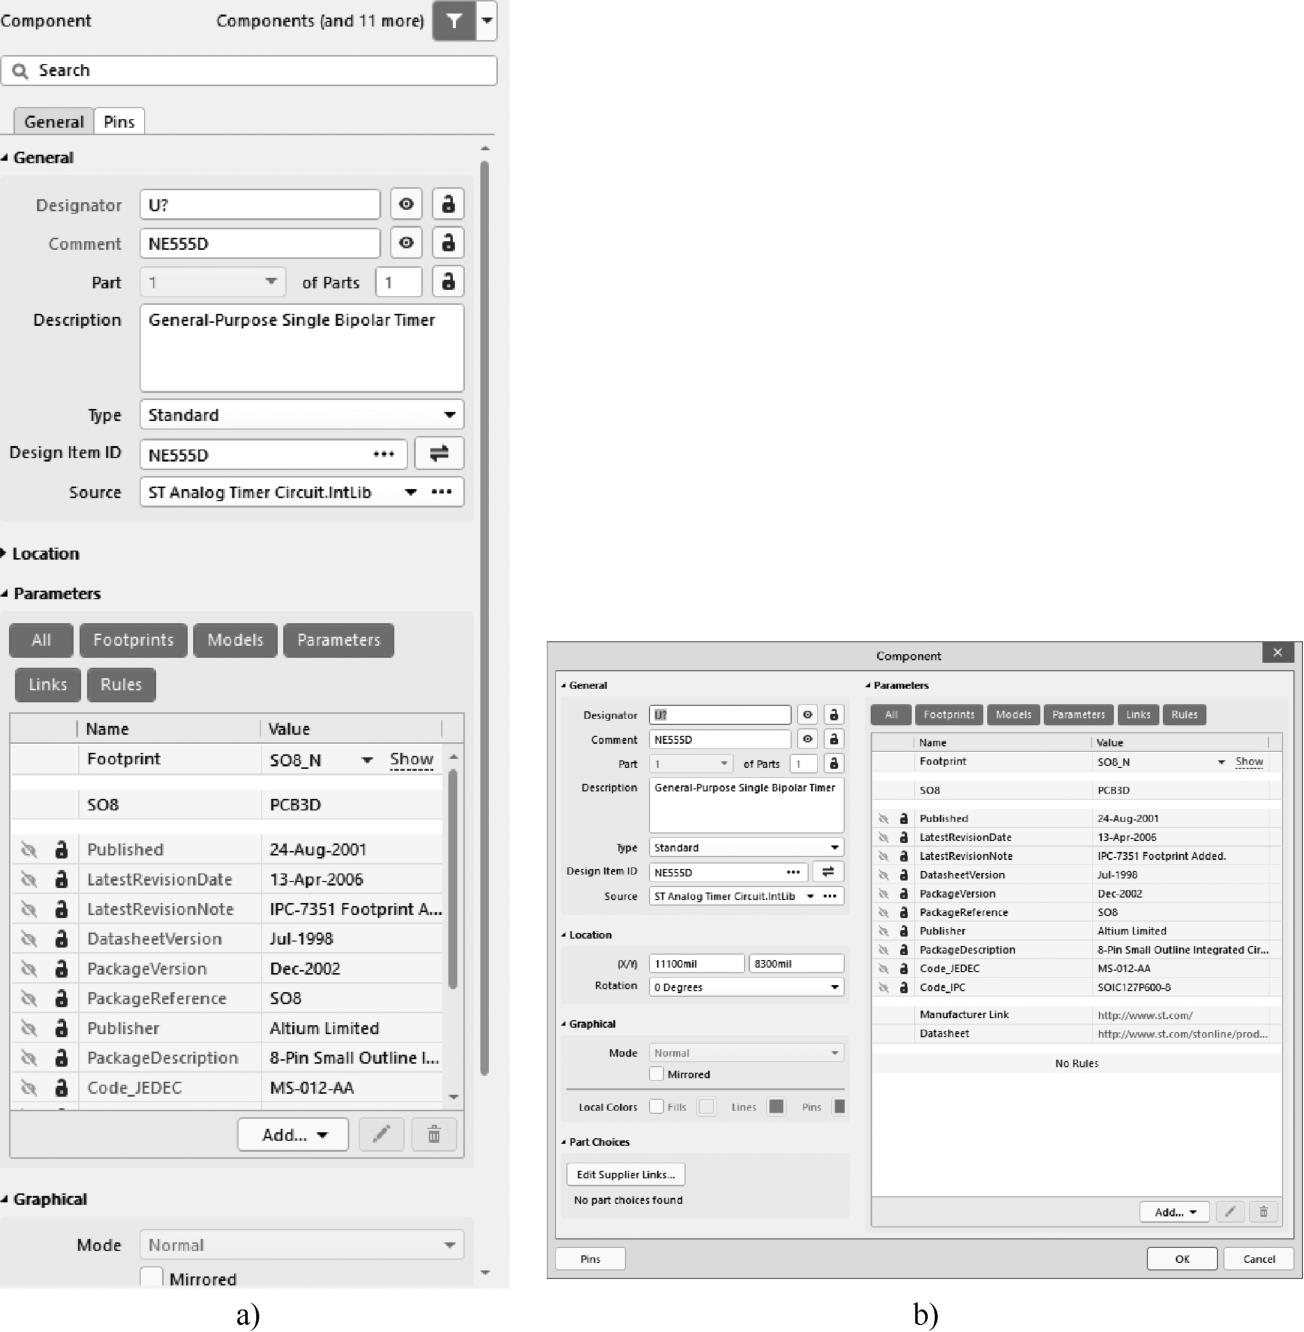
Task: Click lock icon next to Part count in side panel
Action: coord(448,282)
